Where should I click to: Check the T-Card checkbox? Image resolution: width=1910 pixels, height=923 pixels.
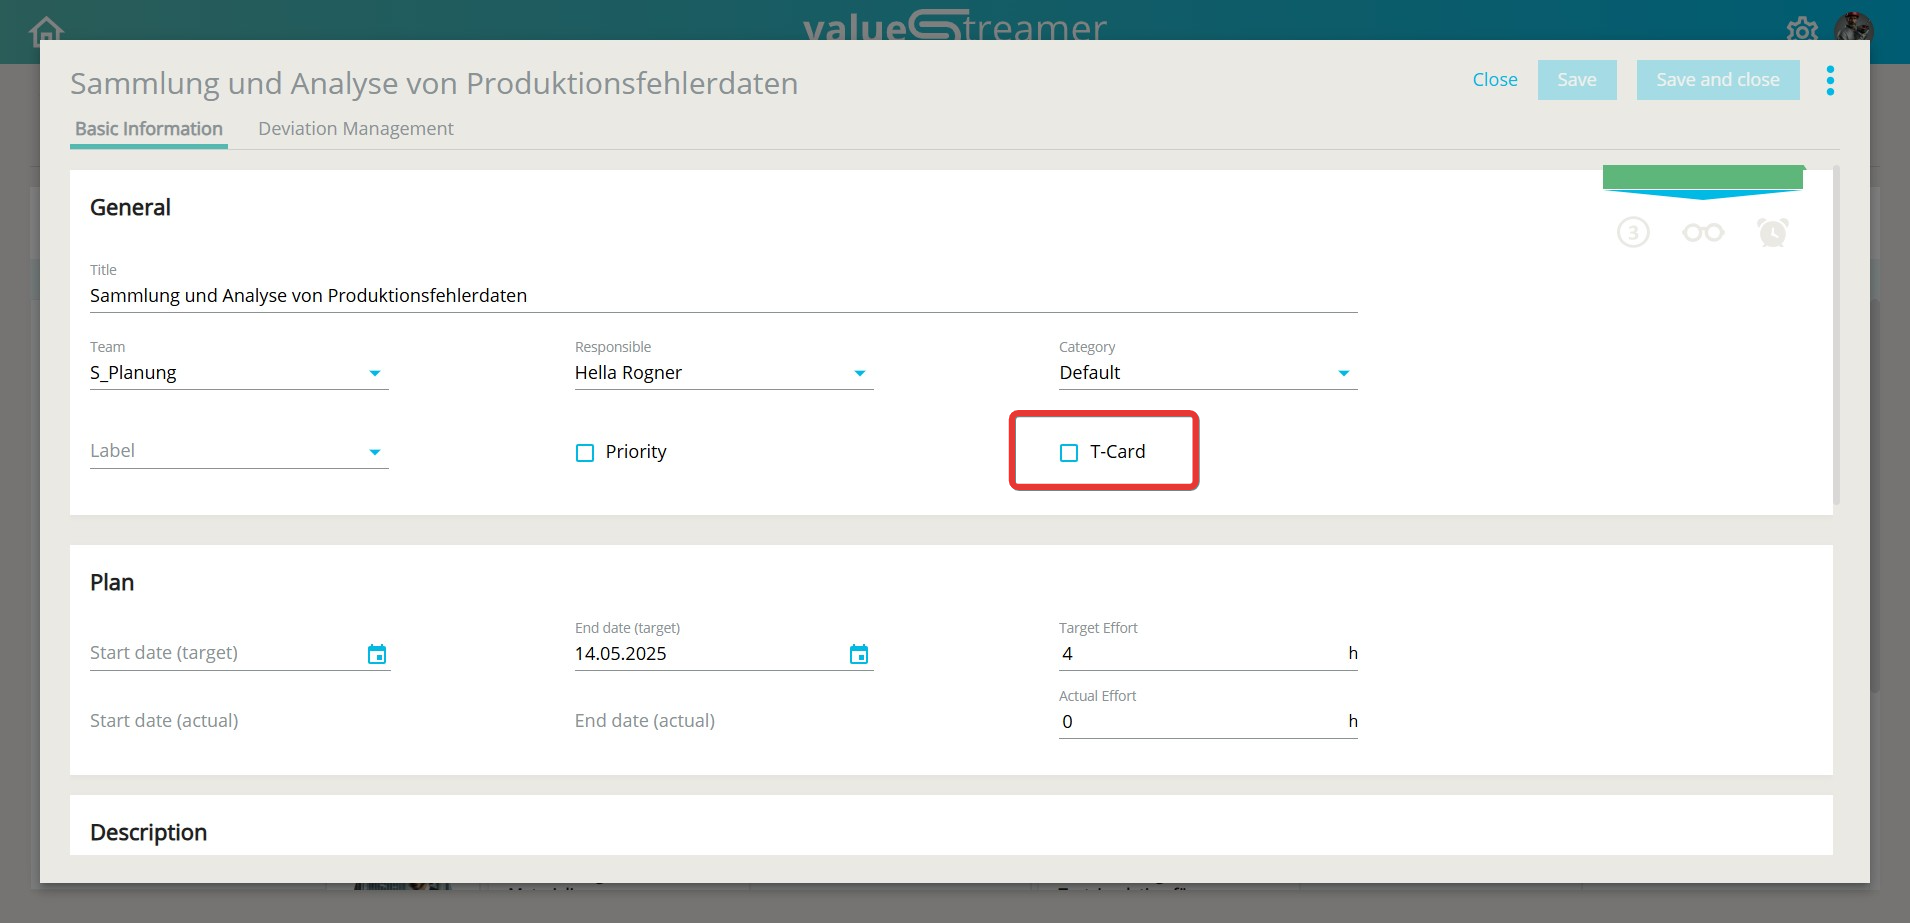point(1069,453)
